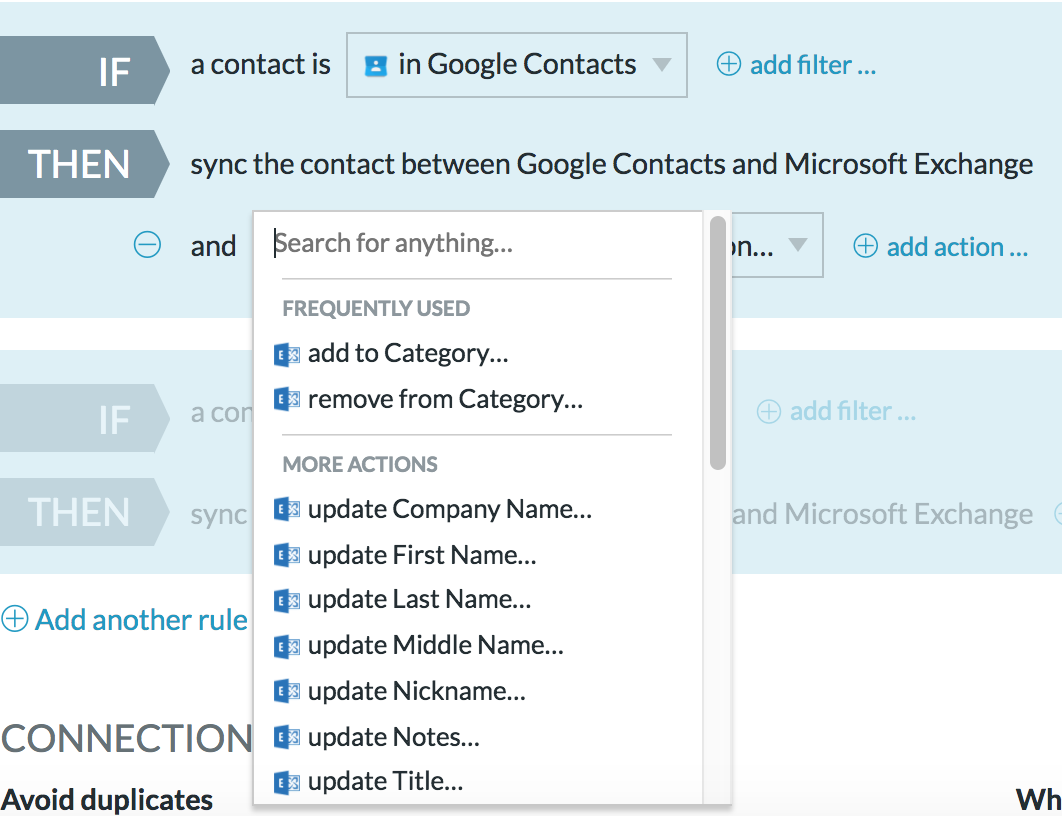1062x816 pixels.
Task: Open the 'in Google Contacts' dropdown
Action: 517,65
